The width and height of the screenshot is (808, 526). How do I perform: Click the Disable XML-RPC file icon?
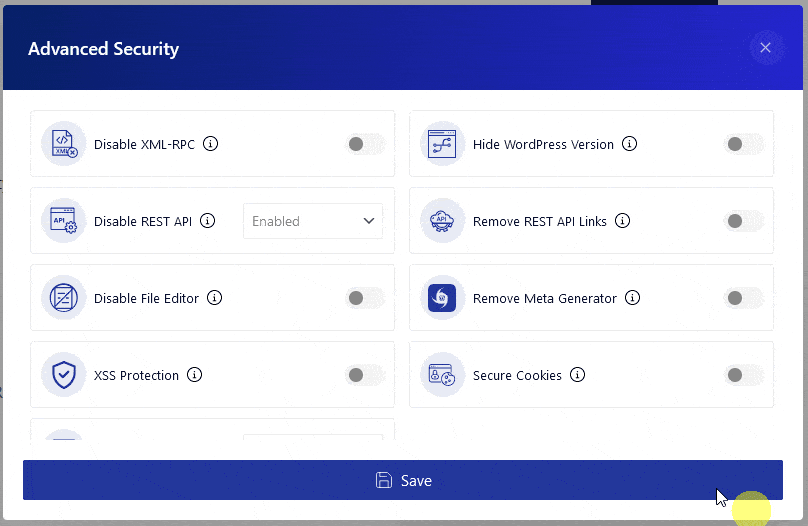tap(64, 144)
